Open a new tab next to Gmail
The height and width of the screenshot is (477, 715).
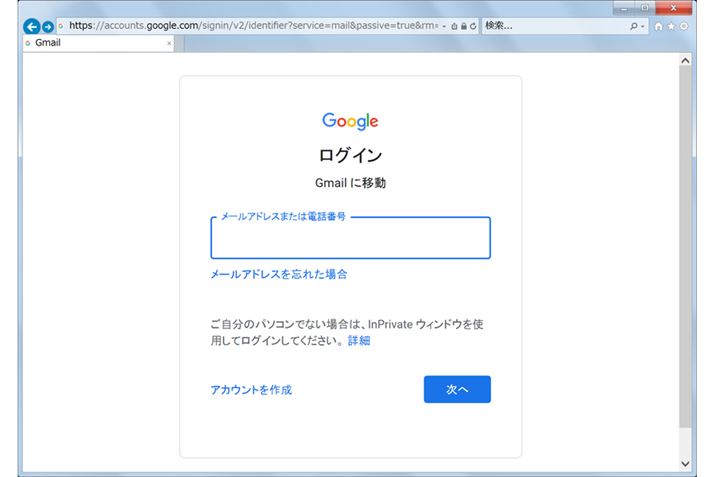[180, 43]
